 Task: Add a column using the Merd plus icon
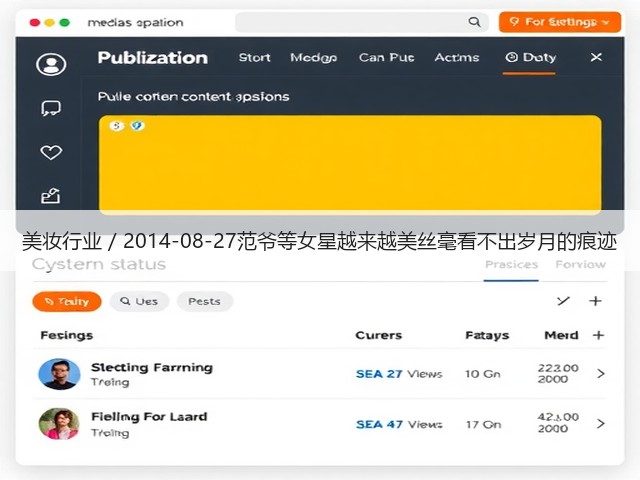coord(598,335)
